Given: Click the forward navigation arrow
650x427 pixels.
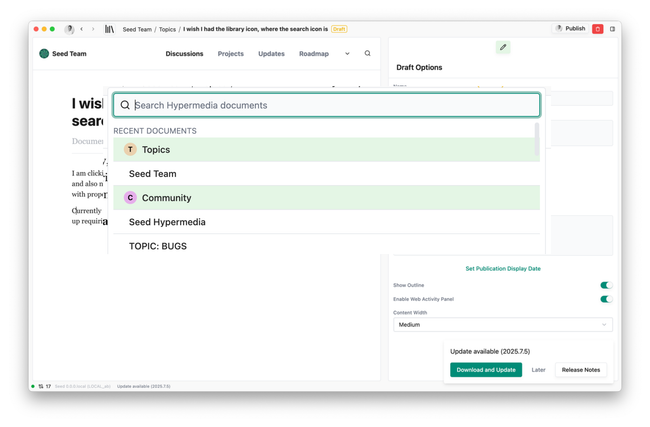Looking at the screenshot, I should click(x=93, y=29).
